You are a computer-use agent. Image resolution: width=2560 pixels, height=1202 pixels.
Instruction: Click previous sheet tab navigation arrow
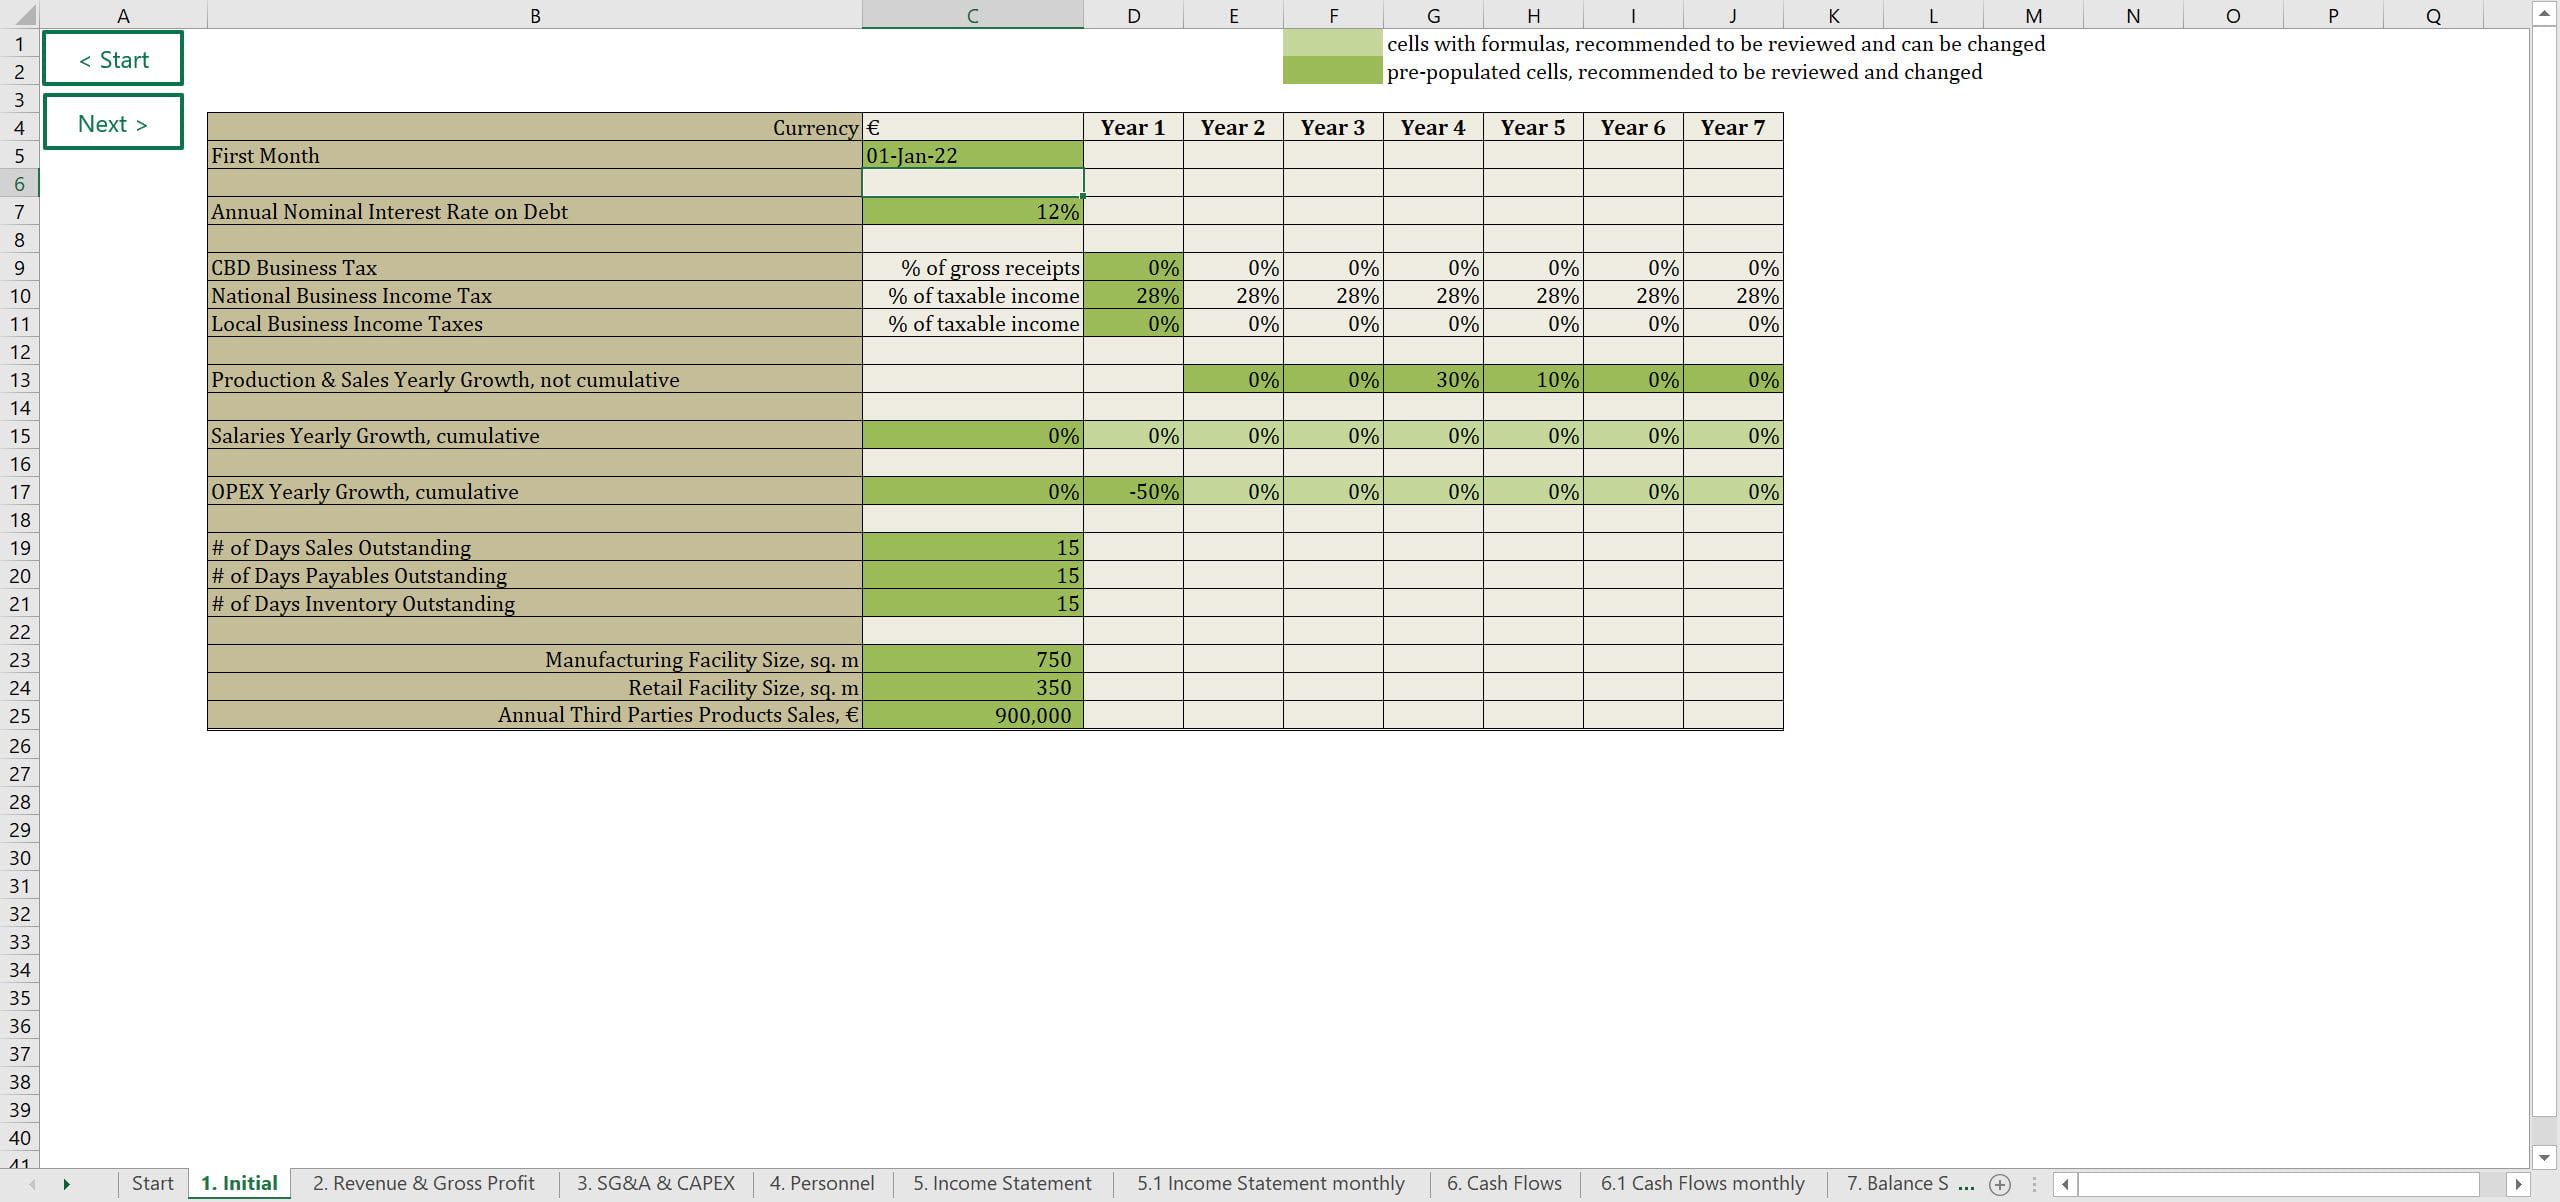32,1184
